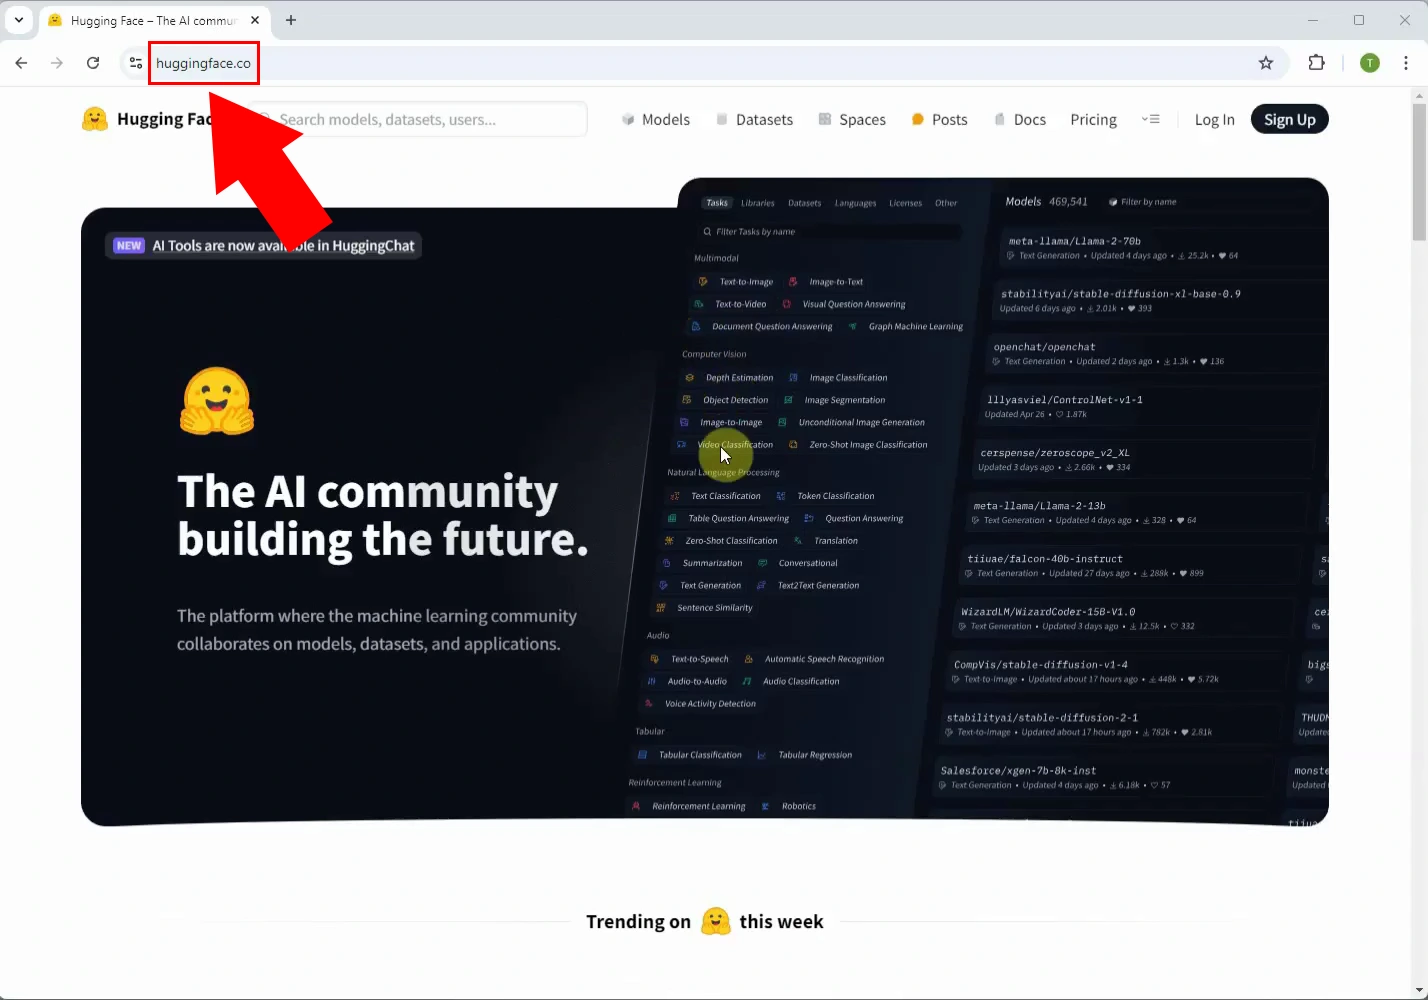Open Posts in the navigation bar
Image resolution: width=1428 pixels, height=1000 pixels.
click(939, 119)
